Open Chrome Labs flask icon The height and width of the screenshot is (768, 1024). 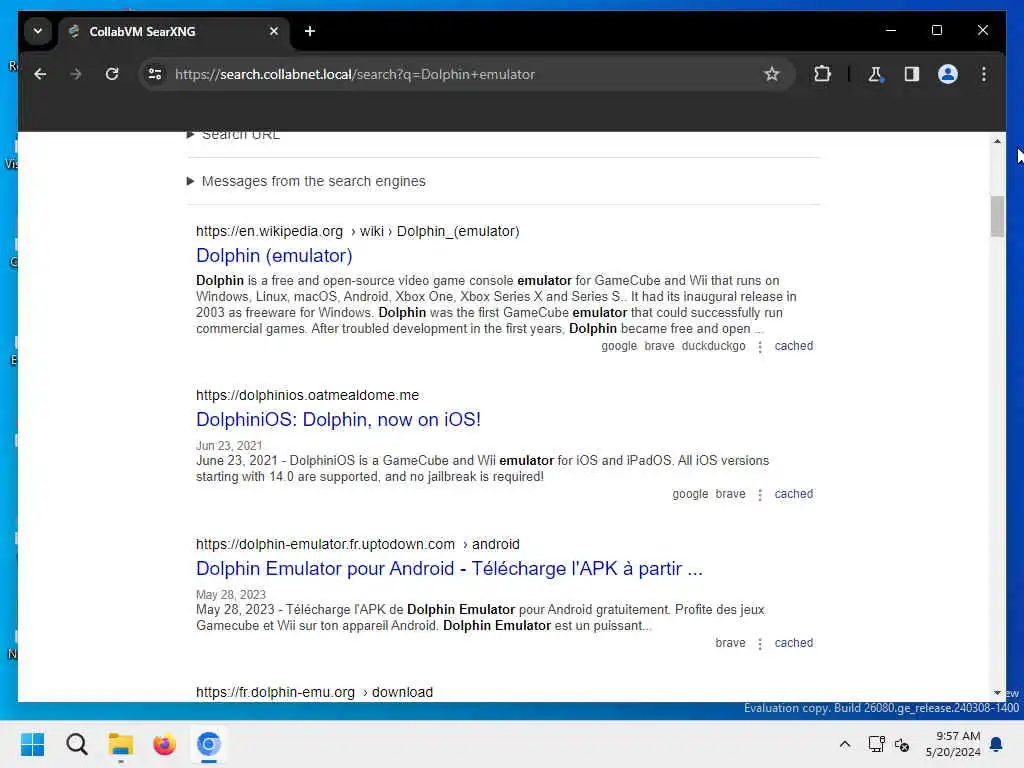coord(875,74)
